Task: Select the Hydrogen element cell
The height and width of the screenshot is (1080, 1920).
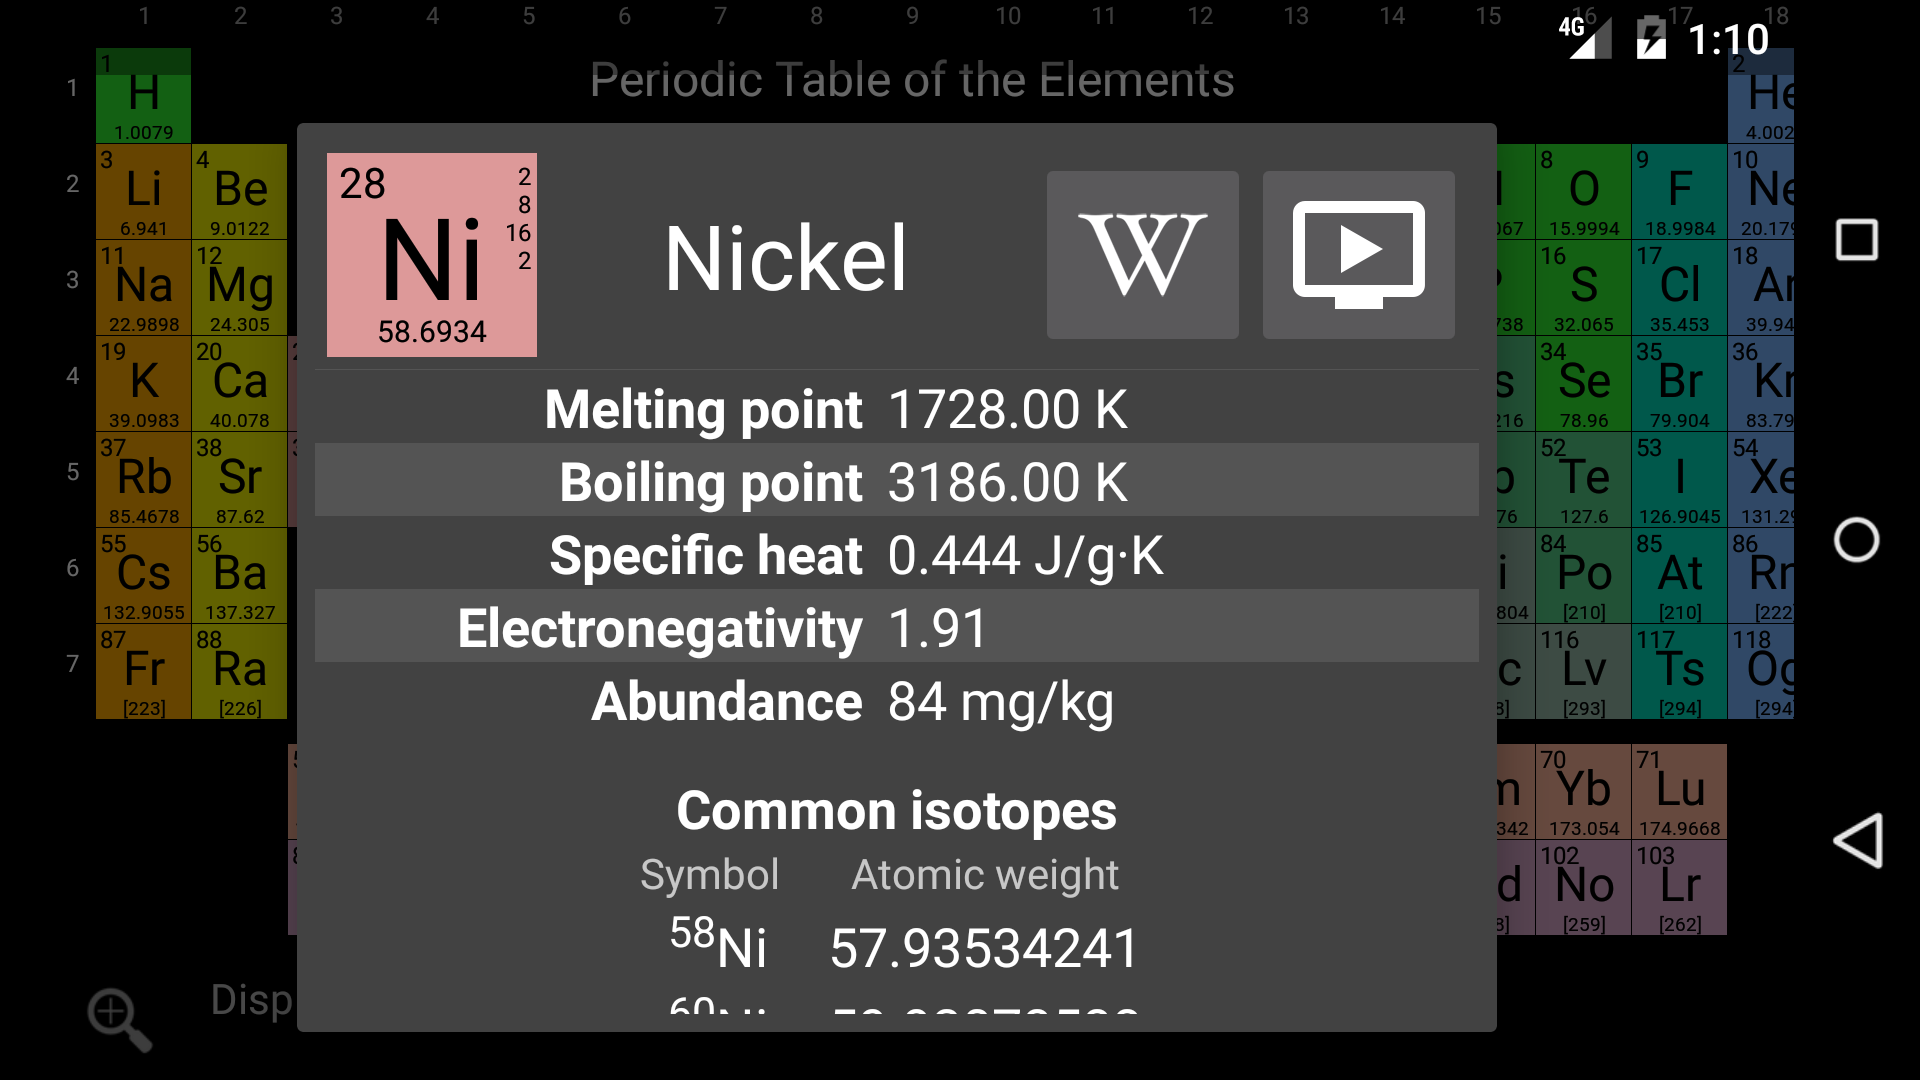Action: (x=144, y=96)
